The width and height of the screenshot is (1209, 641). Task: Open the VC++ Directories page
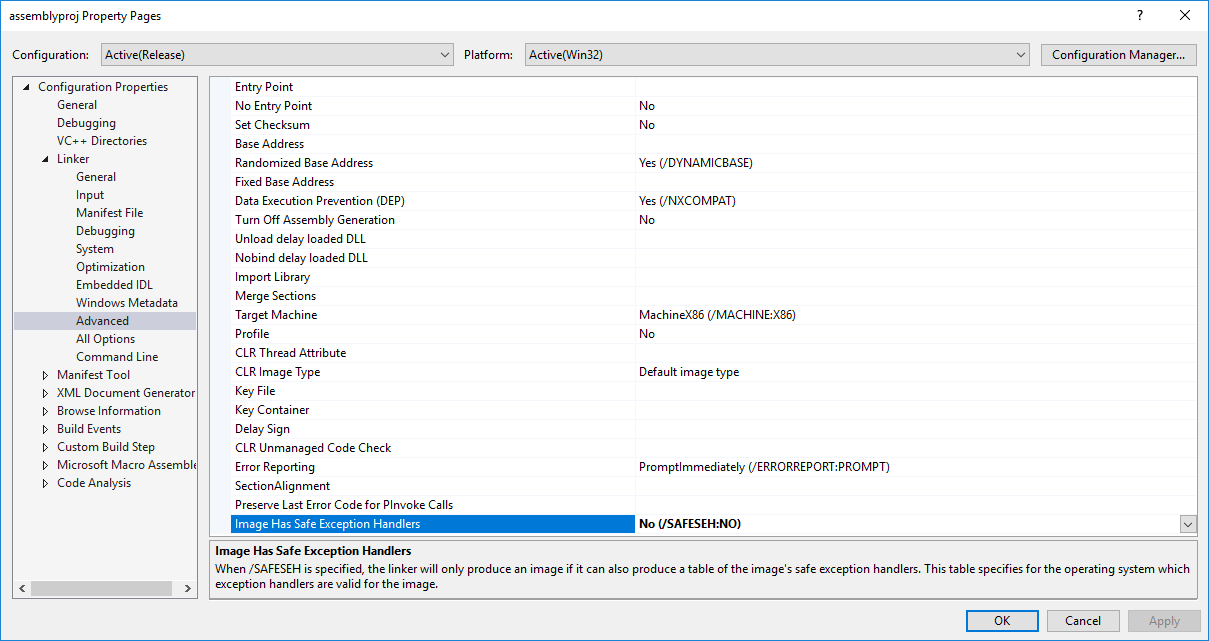[101, 141]
